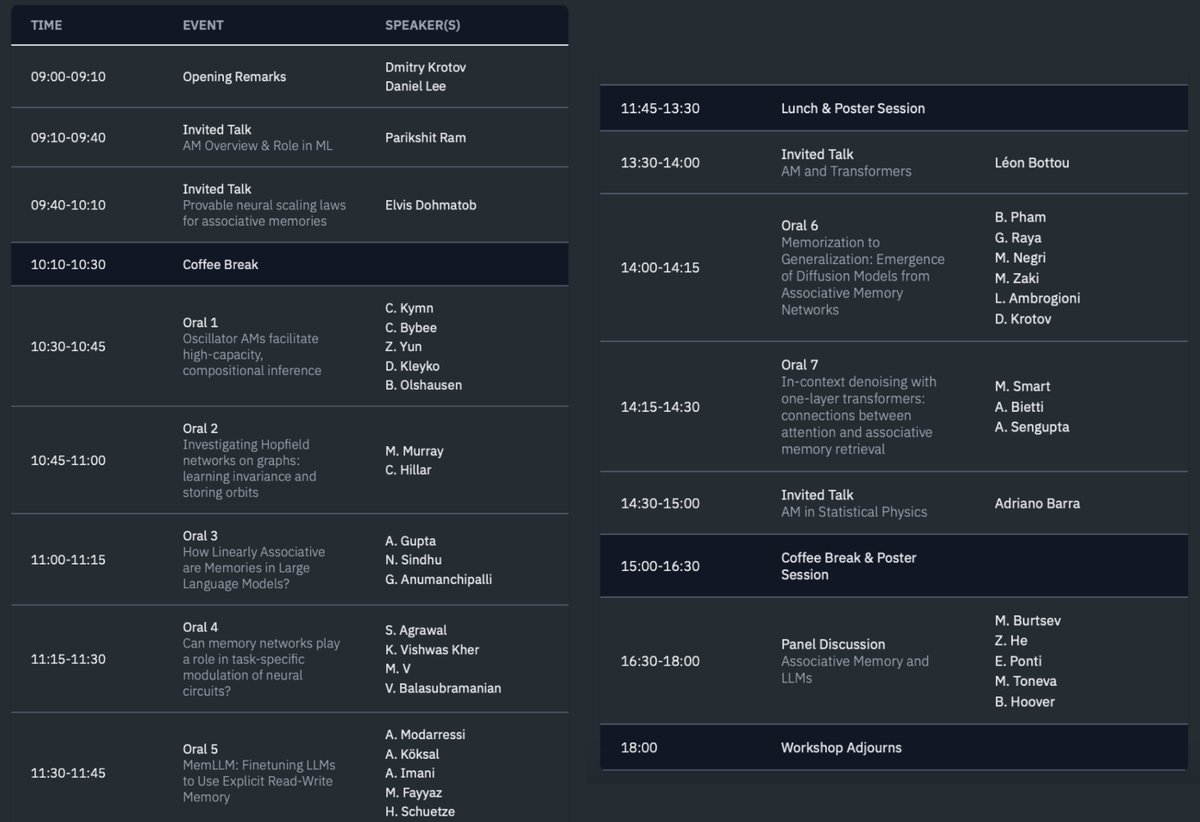Click the Panel Discussion title
The height and width of the screenshot is (822, 1200).
[x=833, y=644]
